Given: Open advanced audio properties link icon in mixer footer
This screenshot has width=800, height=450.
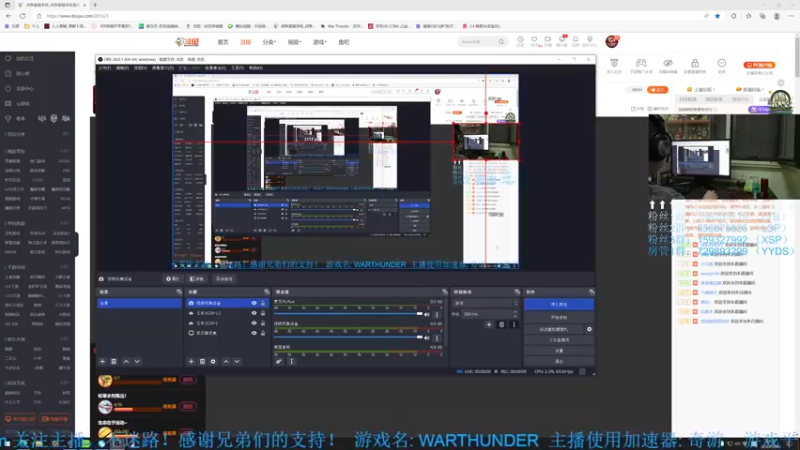Looking at the screenshot, I should 279,361.
